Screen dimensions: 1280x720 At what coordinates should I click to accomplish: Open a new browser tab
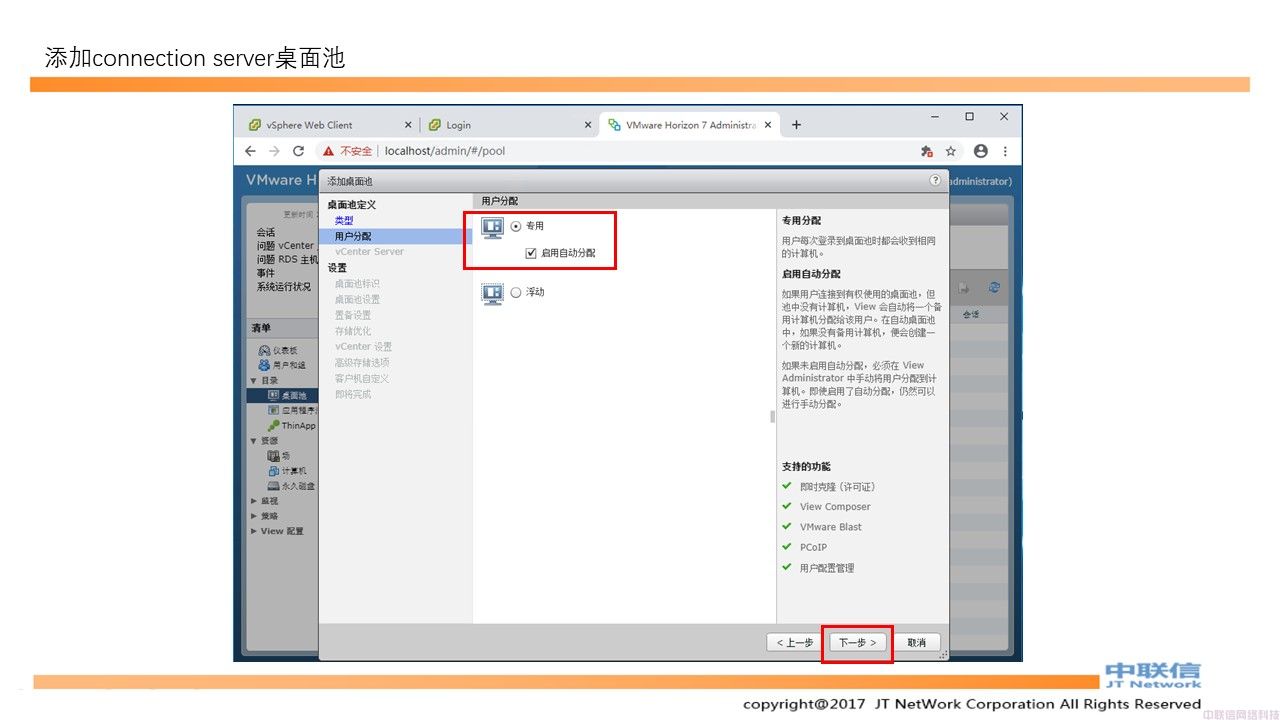(x=796, y=125)
